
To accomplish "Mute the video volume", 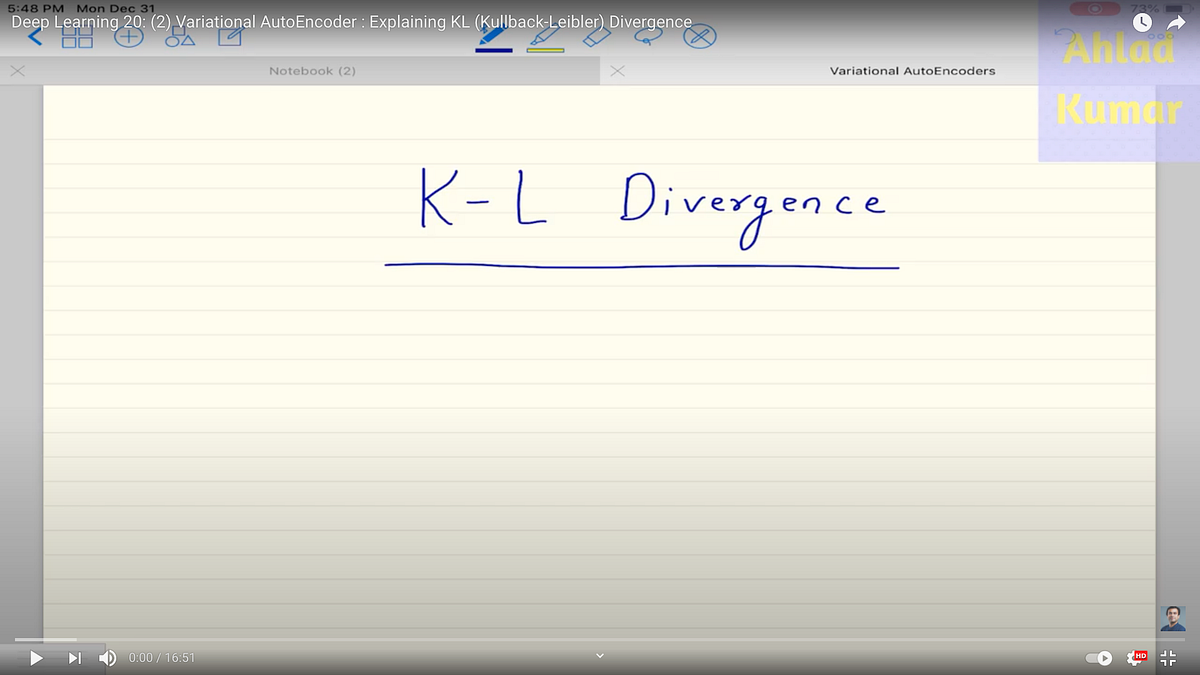I will pos(108,657).
